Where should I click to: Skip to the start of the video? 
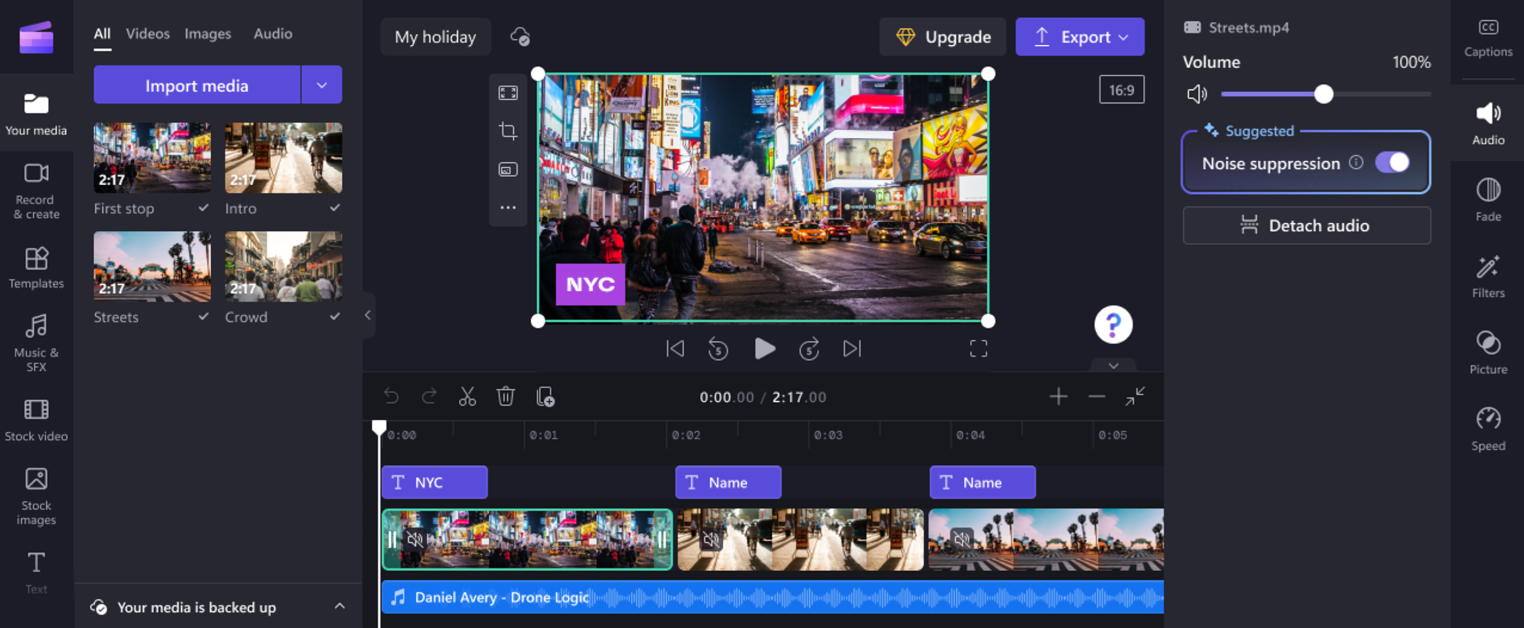[675, 348]
